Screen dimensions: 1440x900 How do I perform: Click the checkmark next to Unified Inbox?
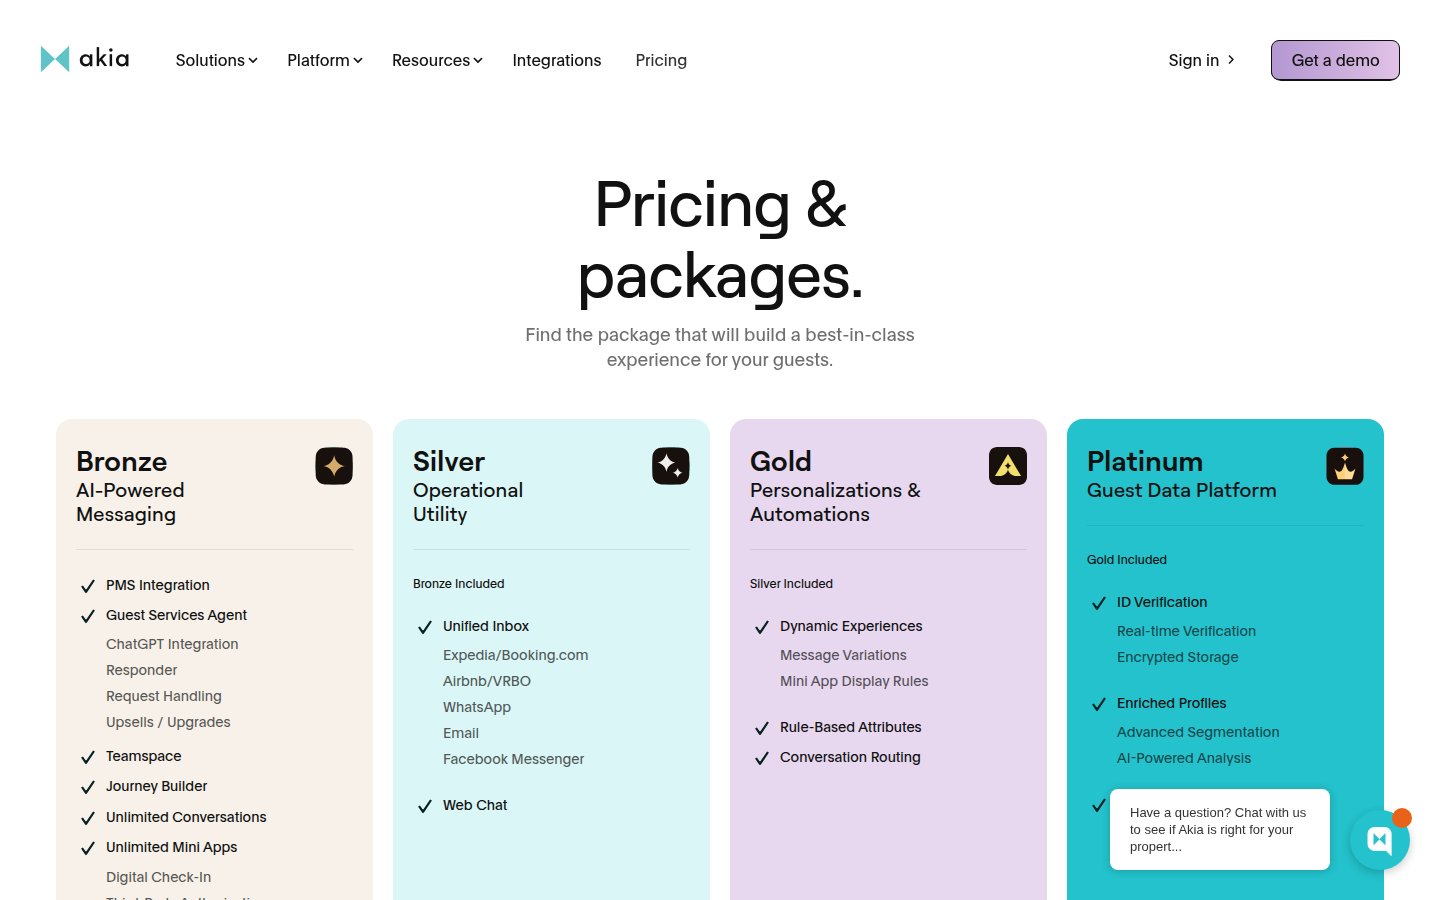point(425,627)
